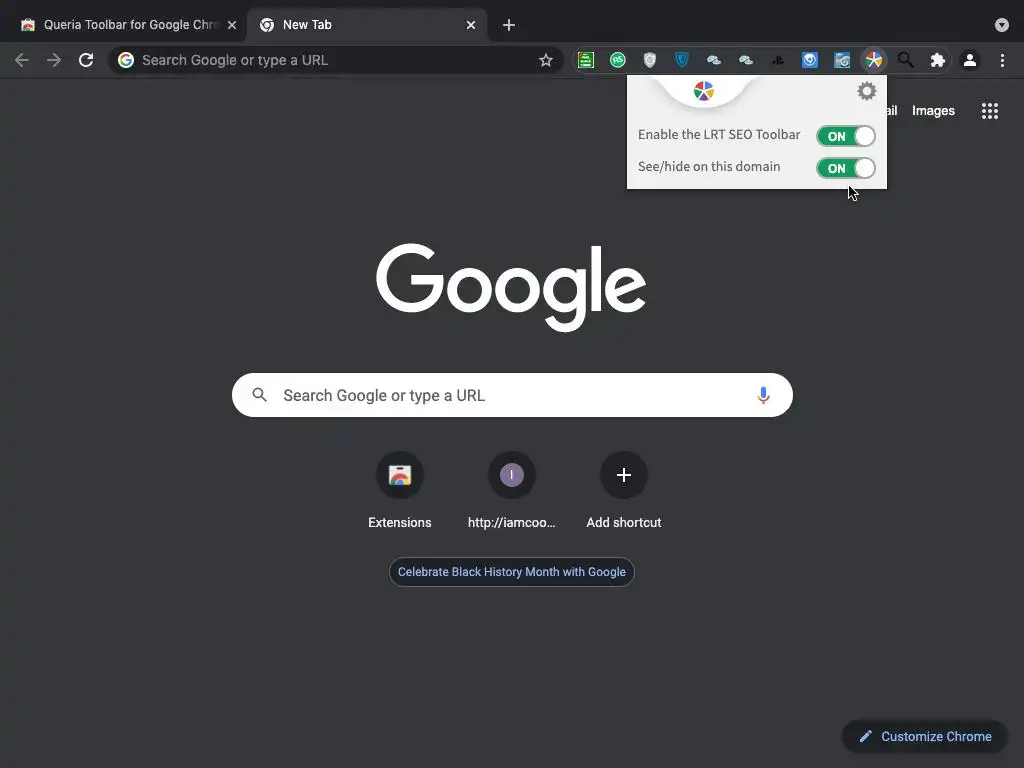Click "See/hide on this domain" label
Image resolution: width=1024 pixels, height=768 pixels.
point(709,167)
